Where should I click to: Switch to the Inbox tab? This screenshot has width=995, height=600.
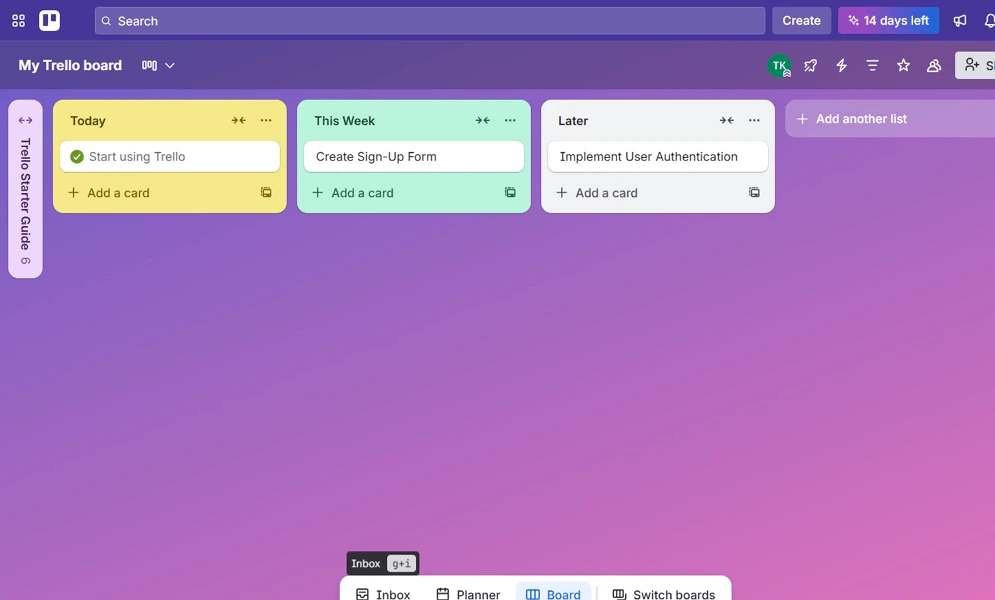[x=383, y=594]
